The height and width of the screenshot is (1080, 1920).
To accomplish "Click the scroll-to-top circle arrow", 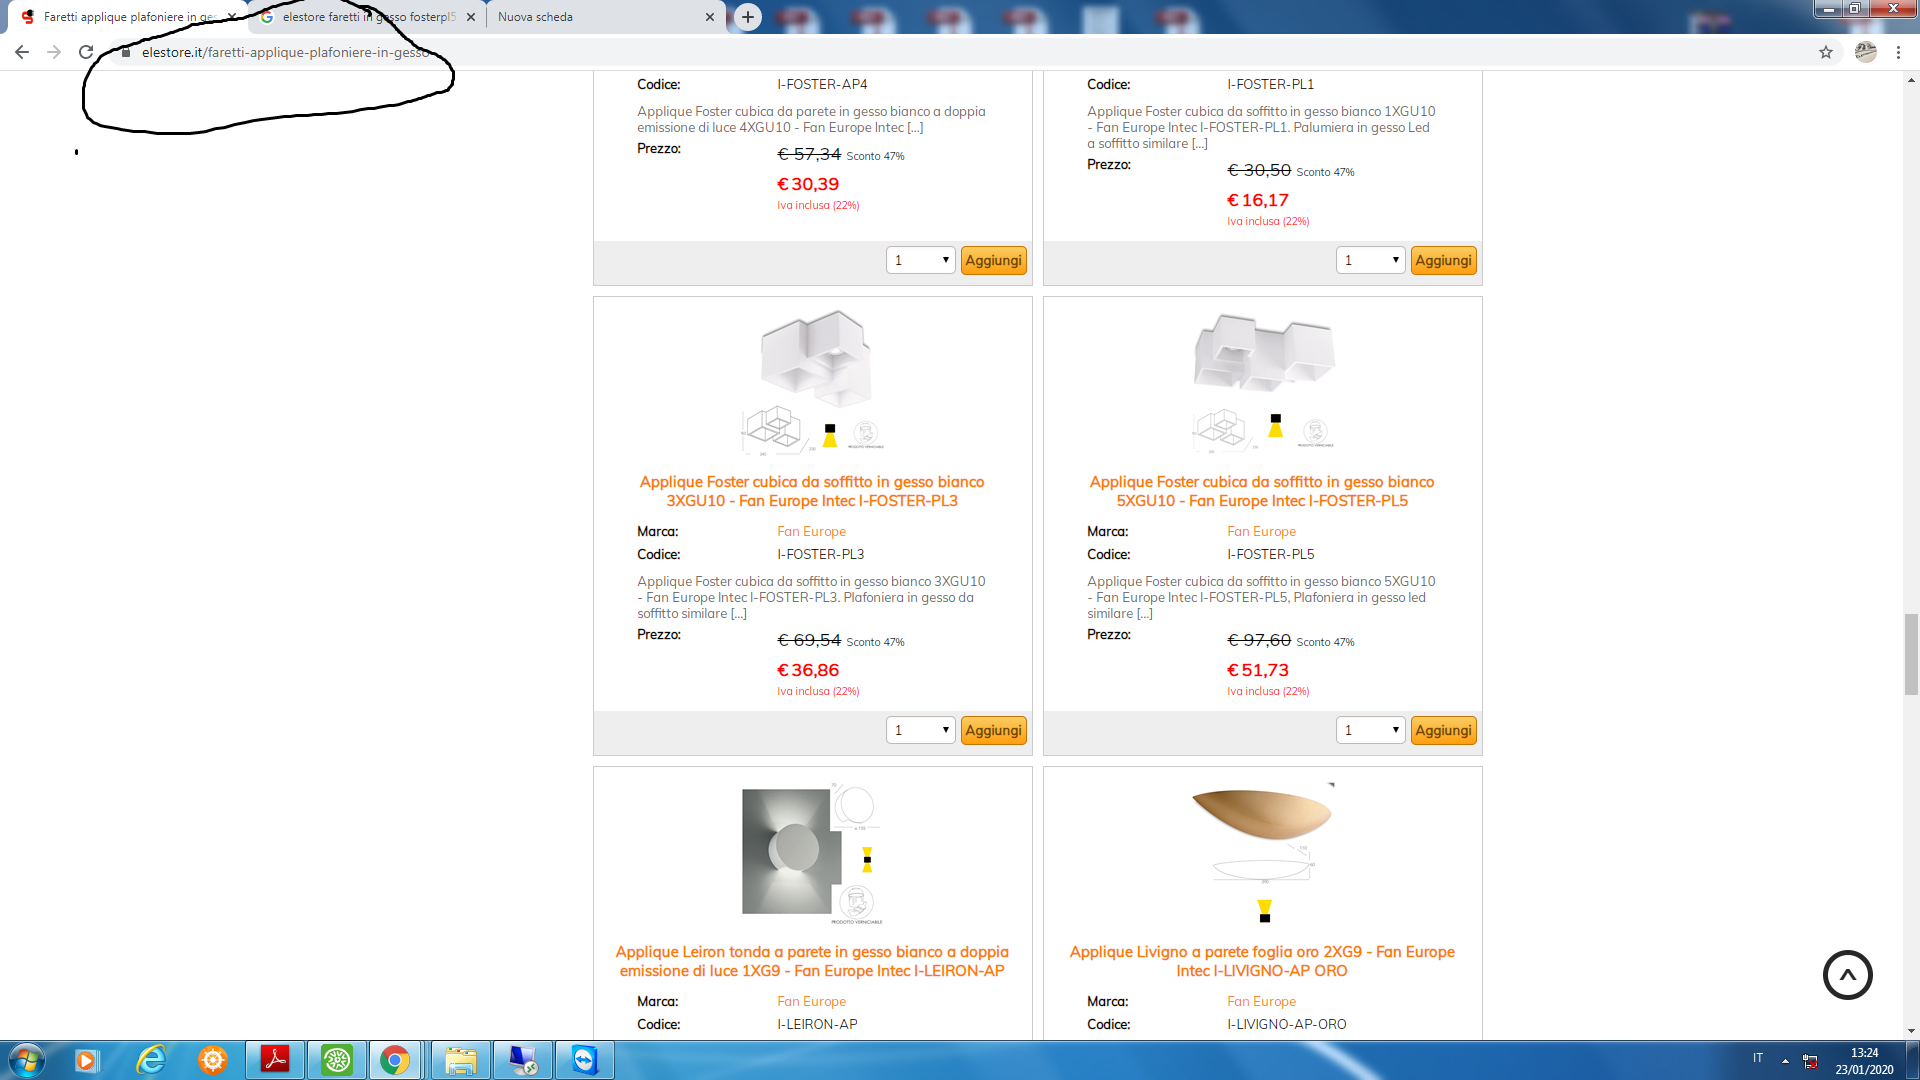I will [x=1847, y=975].
